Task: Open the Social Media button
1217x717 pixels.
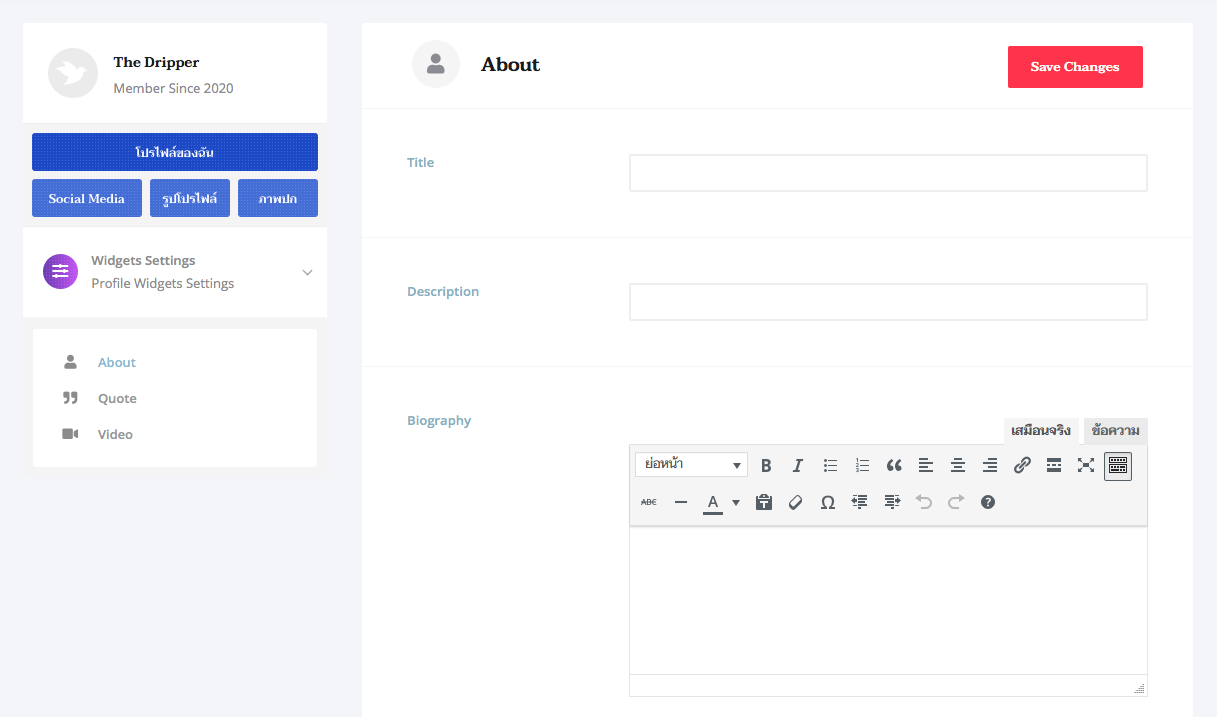Action: (87, 198)
